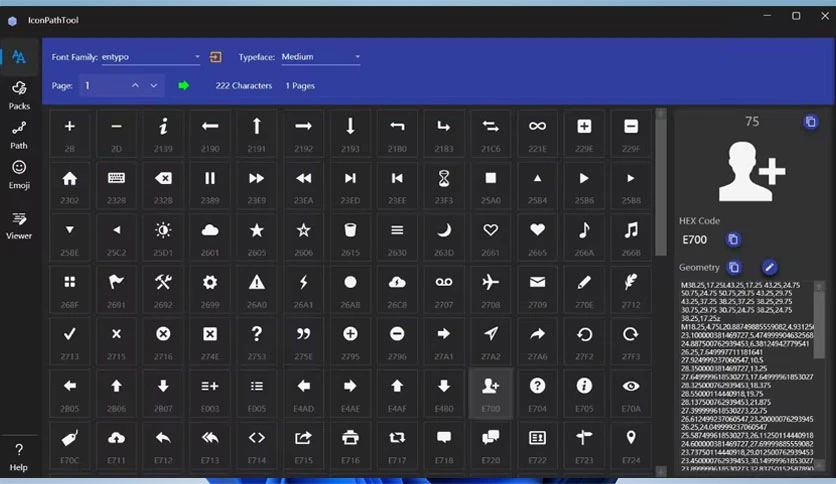The image size is (836, 484).
Task: Select the keyboard glyph 2328
Action: point(116,185)
